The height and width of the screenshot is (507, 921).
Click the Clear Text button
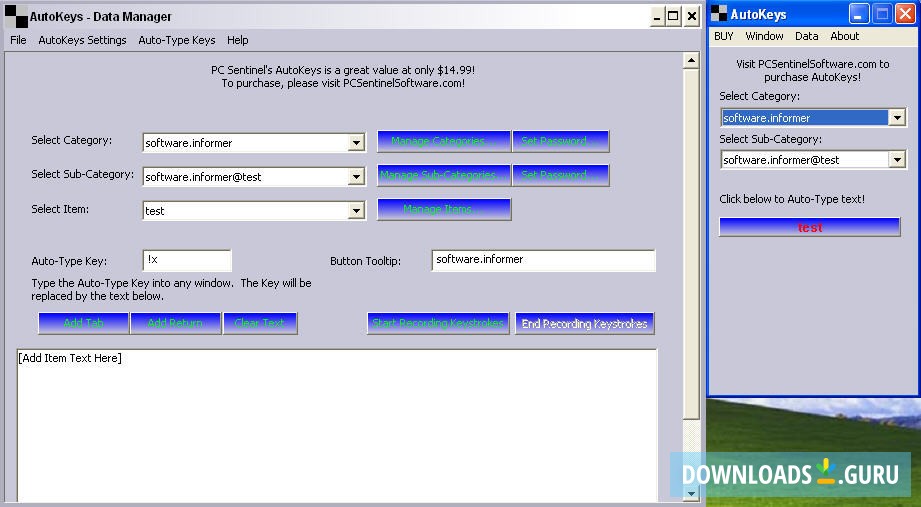(260, 323)
